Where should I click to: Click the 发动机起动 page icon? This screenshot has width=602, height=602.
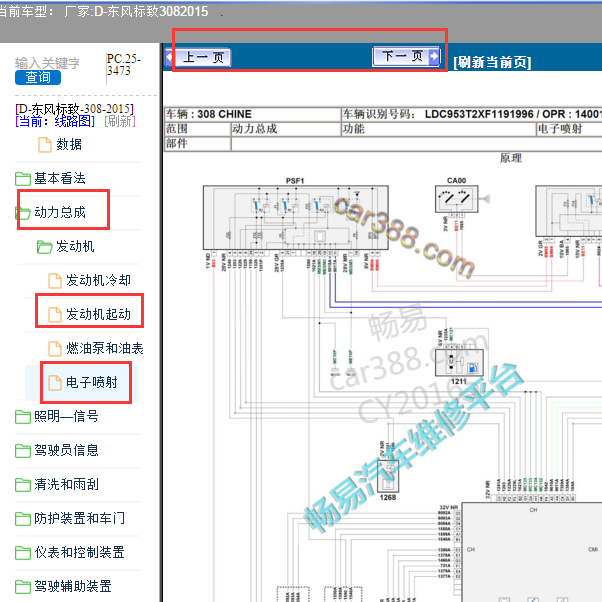point(55,314)
